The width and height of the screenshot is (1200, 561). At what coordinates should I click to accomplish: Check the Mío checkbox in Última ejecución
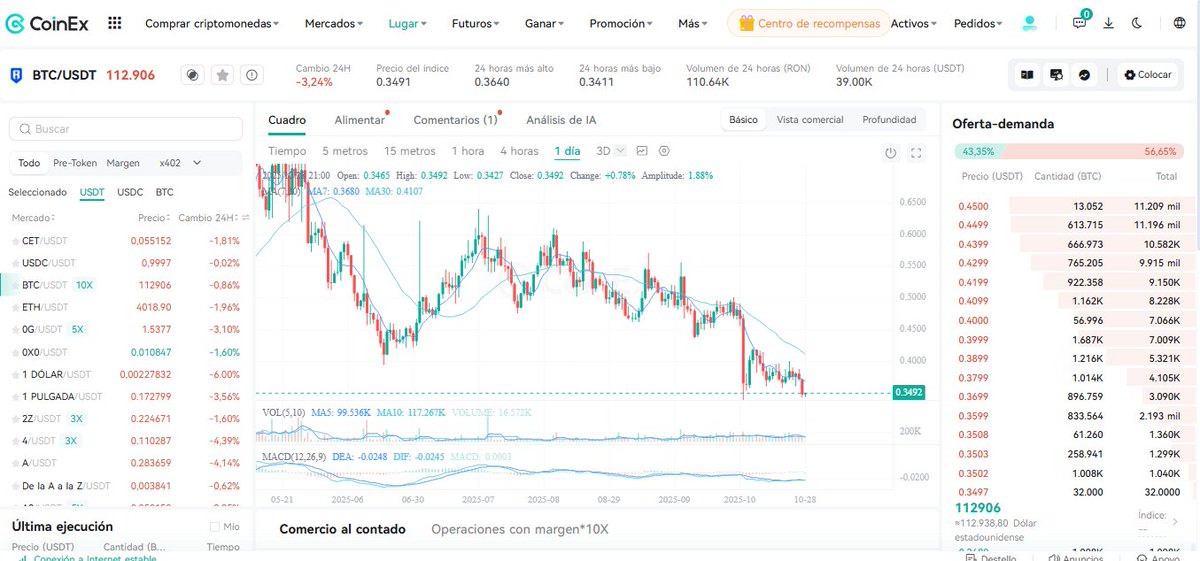tap(215, 527)
